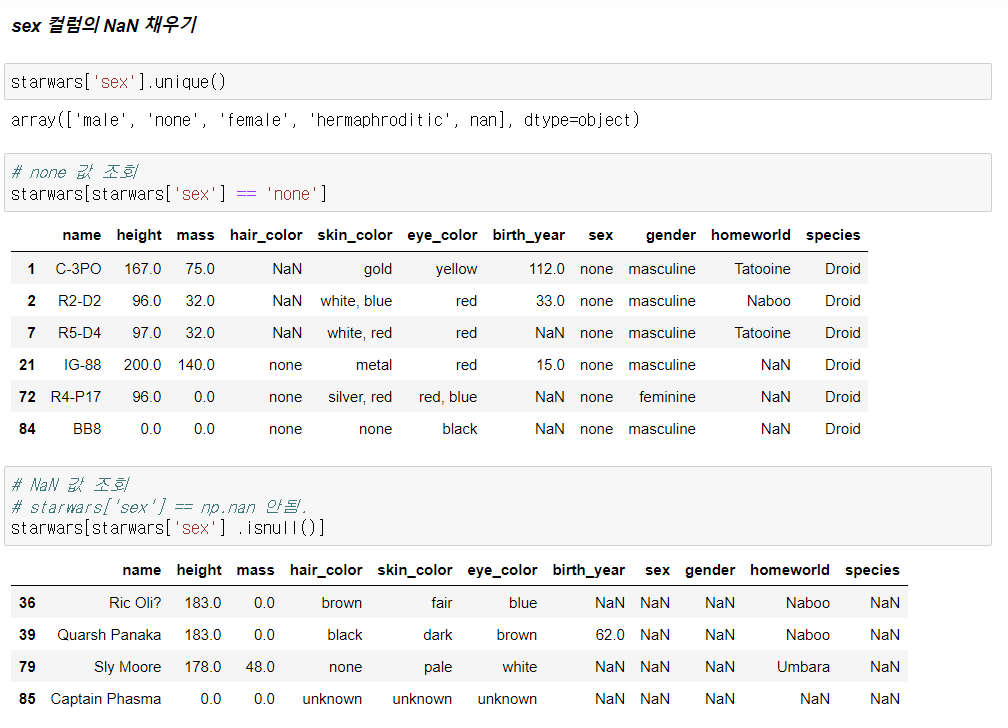Viewport: 1008px width, 728px height.
Task: Click 'Sly Moore' name cell
Action: (x=127, y=667)
